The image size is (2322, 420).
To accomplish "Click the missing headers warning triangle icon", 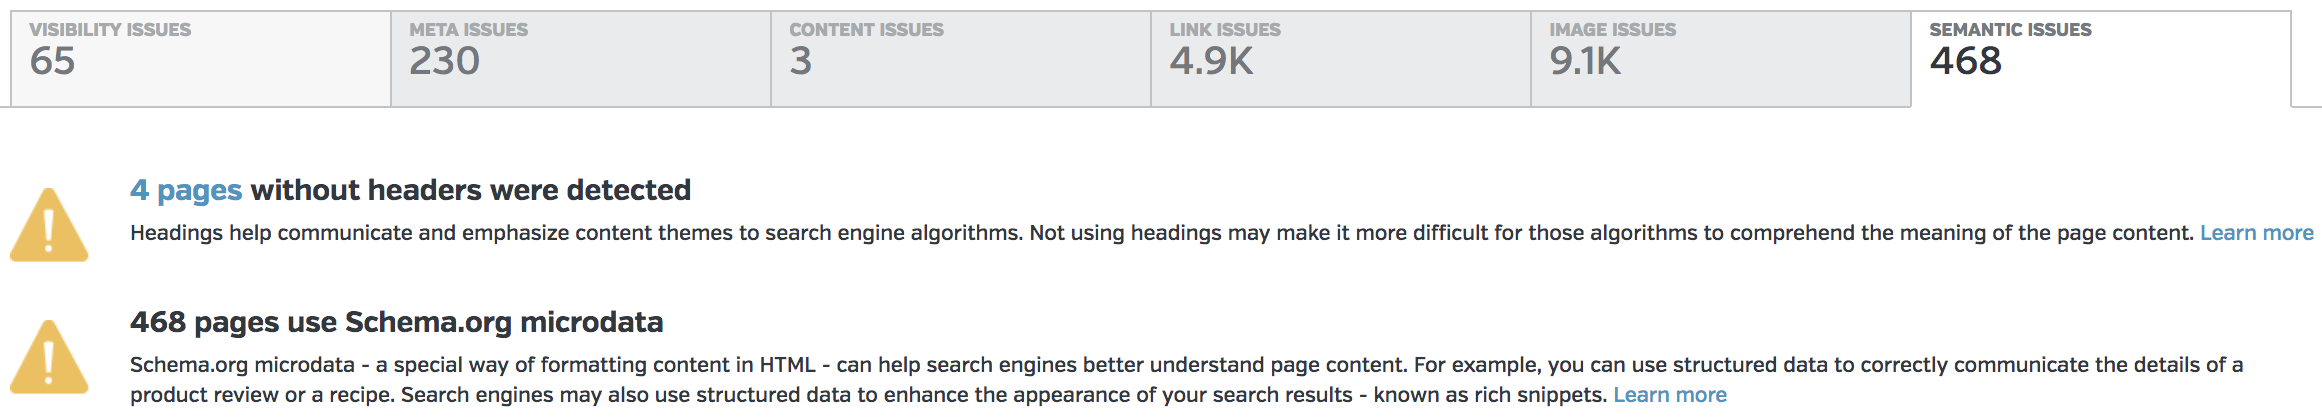I will tap(49, 226).
